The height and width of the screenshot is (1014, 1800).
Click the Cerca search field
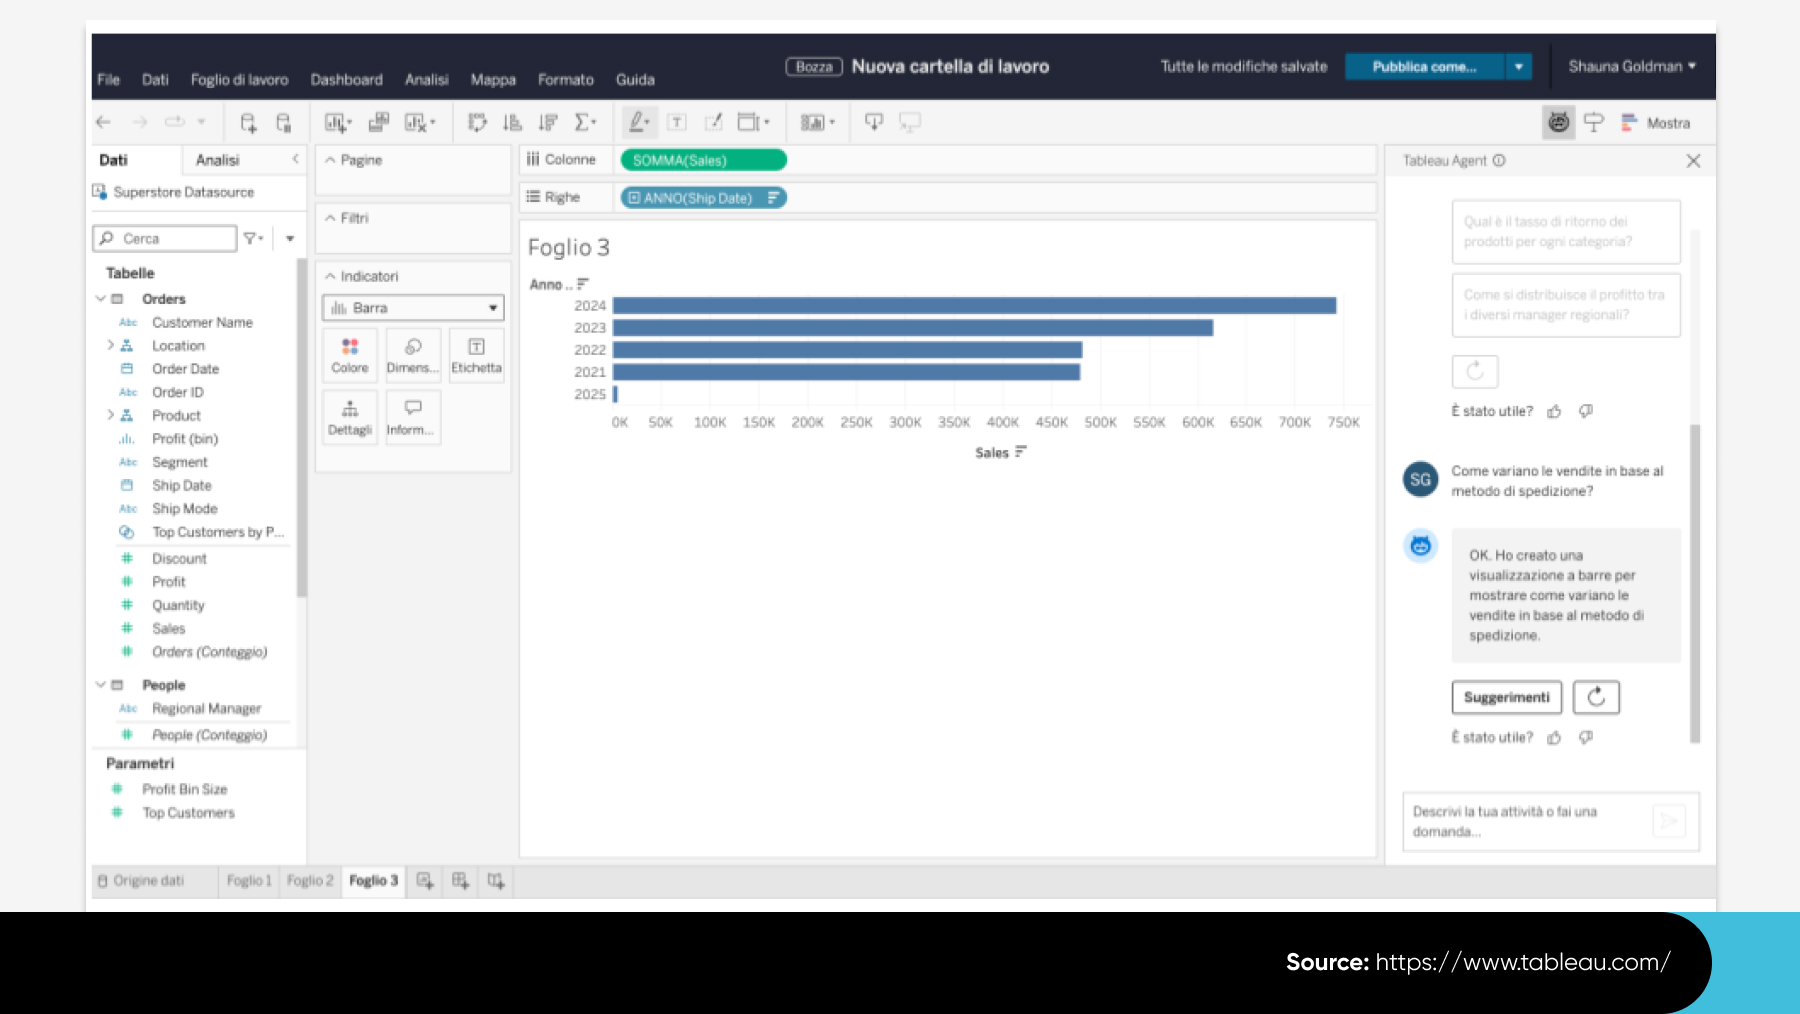point(166,238)
